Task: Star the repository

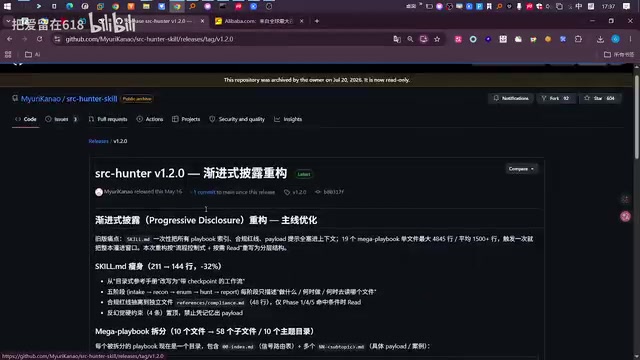Action: point(600,98)
